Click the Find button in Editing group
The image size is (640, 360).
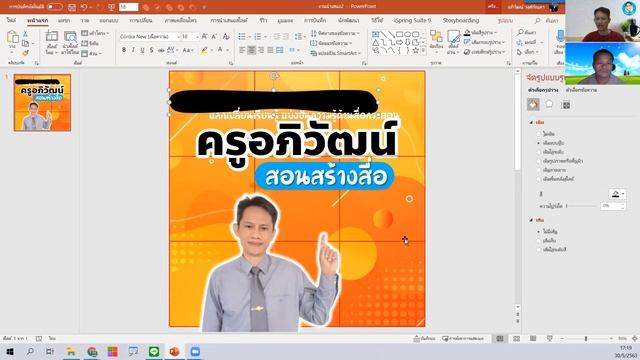pos(527,32)
